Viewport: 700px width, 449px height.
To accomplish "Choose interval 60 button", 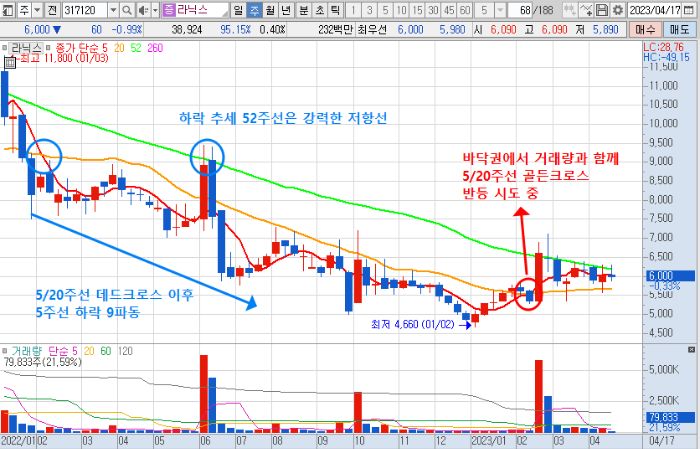I will click(x=465, y=9).
